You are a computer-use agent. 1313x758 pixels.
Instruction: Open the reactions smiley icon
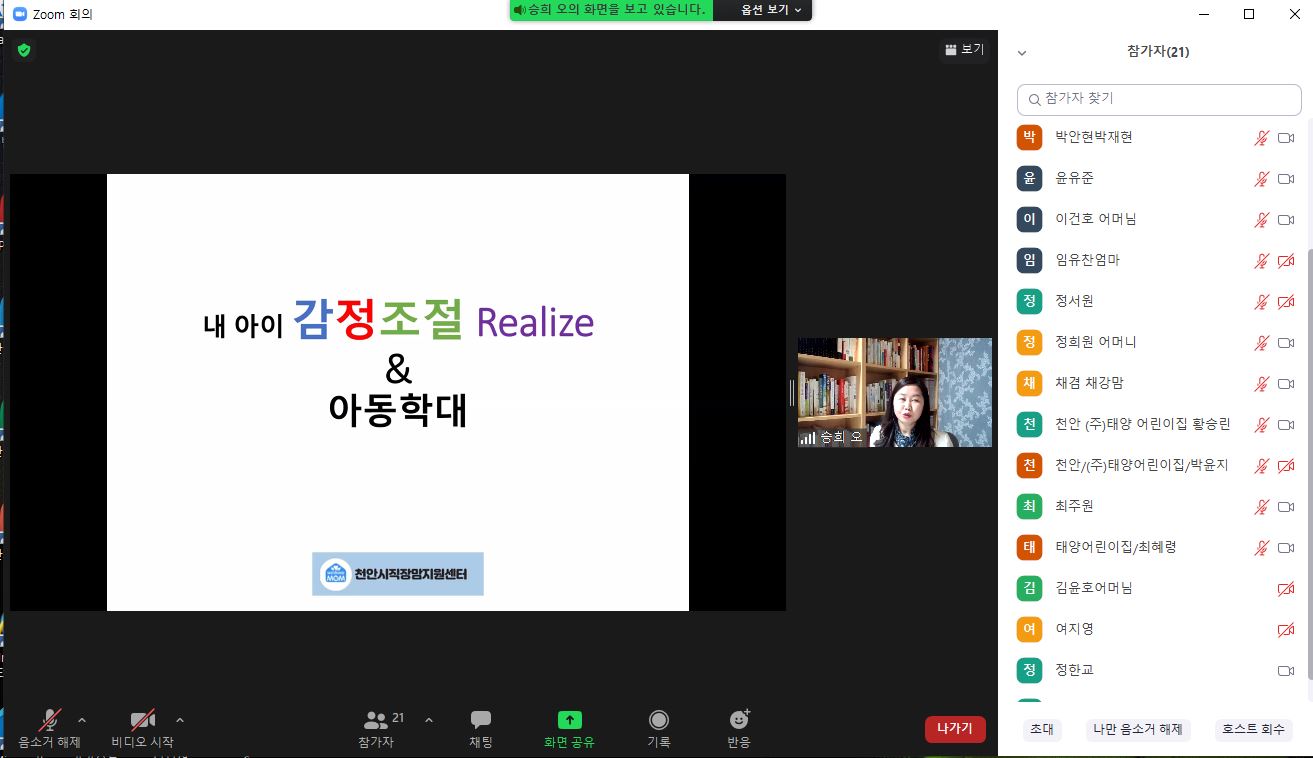click(739, 720)
